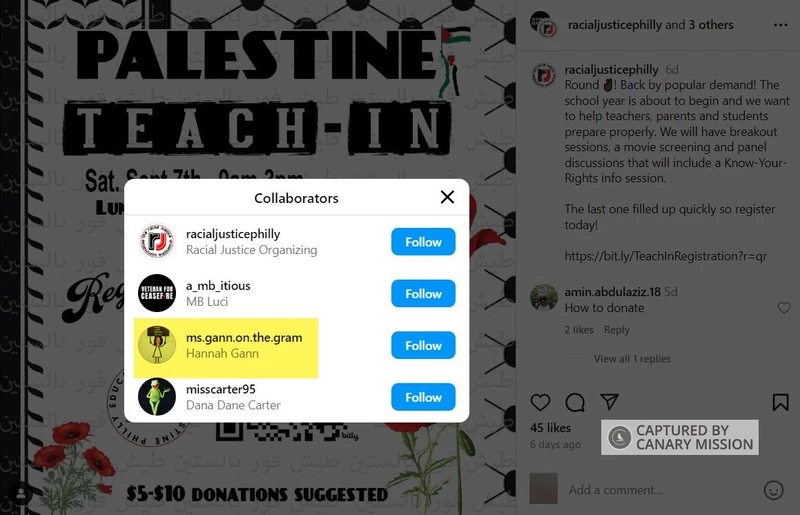Reply to amin.abdulaziz.18's comment
Image resolution: width=800 pixels, height=515 pixels.
(616, 330)
